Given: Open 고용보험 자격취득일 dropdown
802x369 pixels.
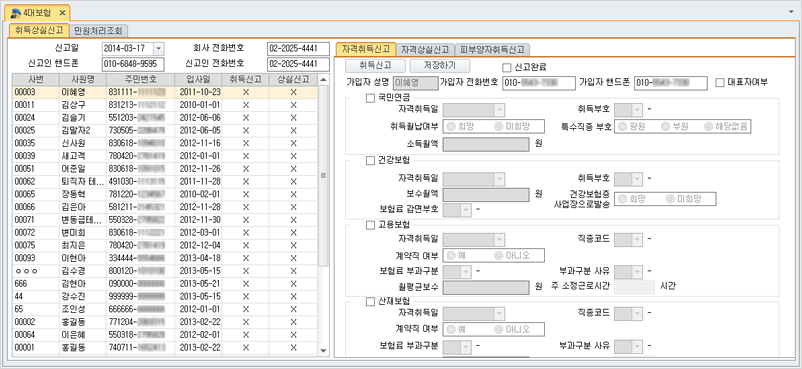Looking at the screenshot, I should click(499, 239).
